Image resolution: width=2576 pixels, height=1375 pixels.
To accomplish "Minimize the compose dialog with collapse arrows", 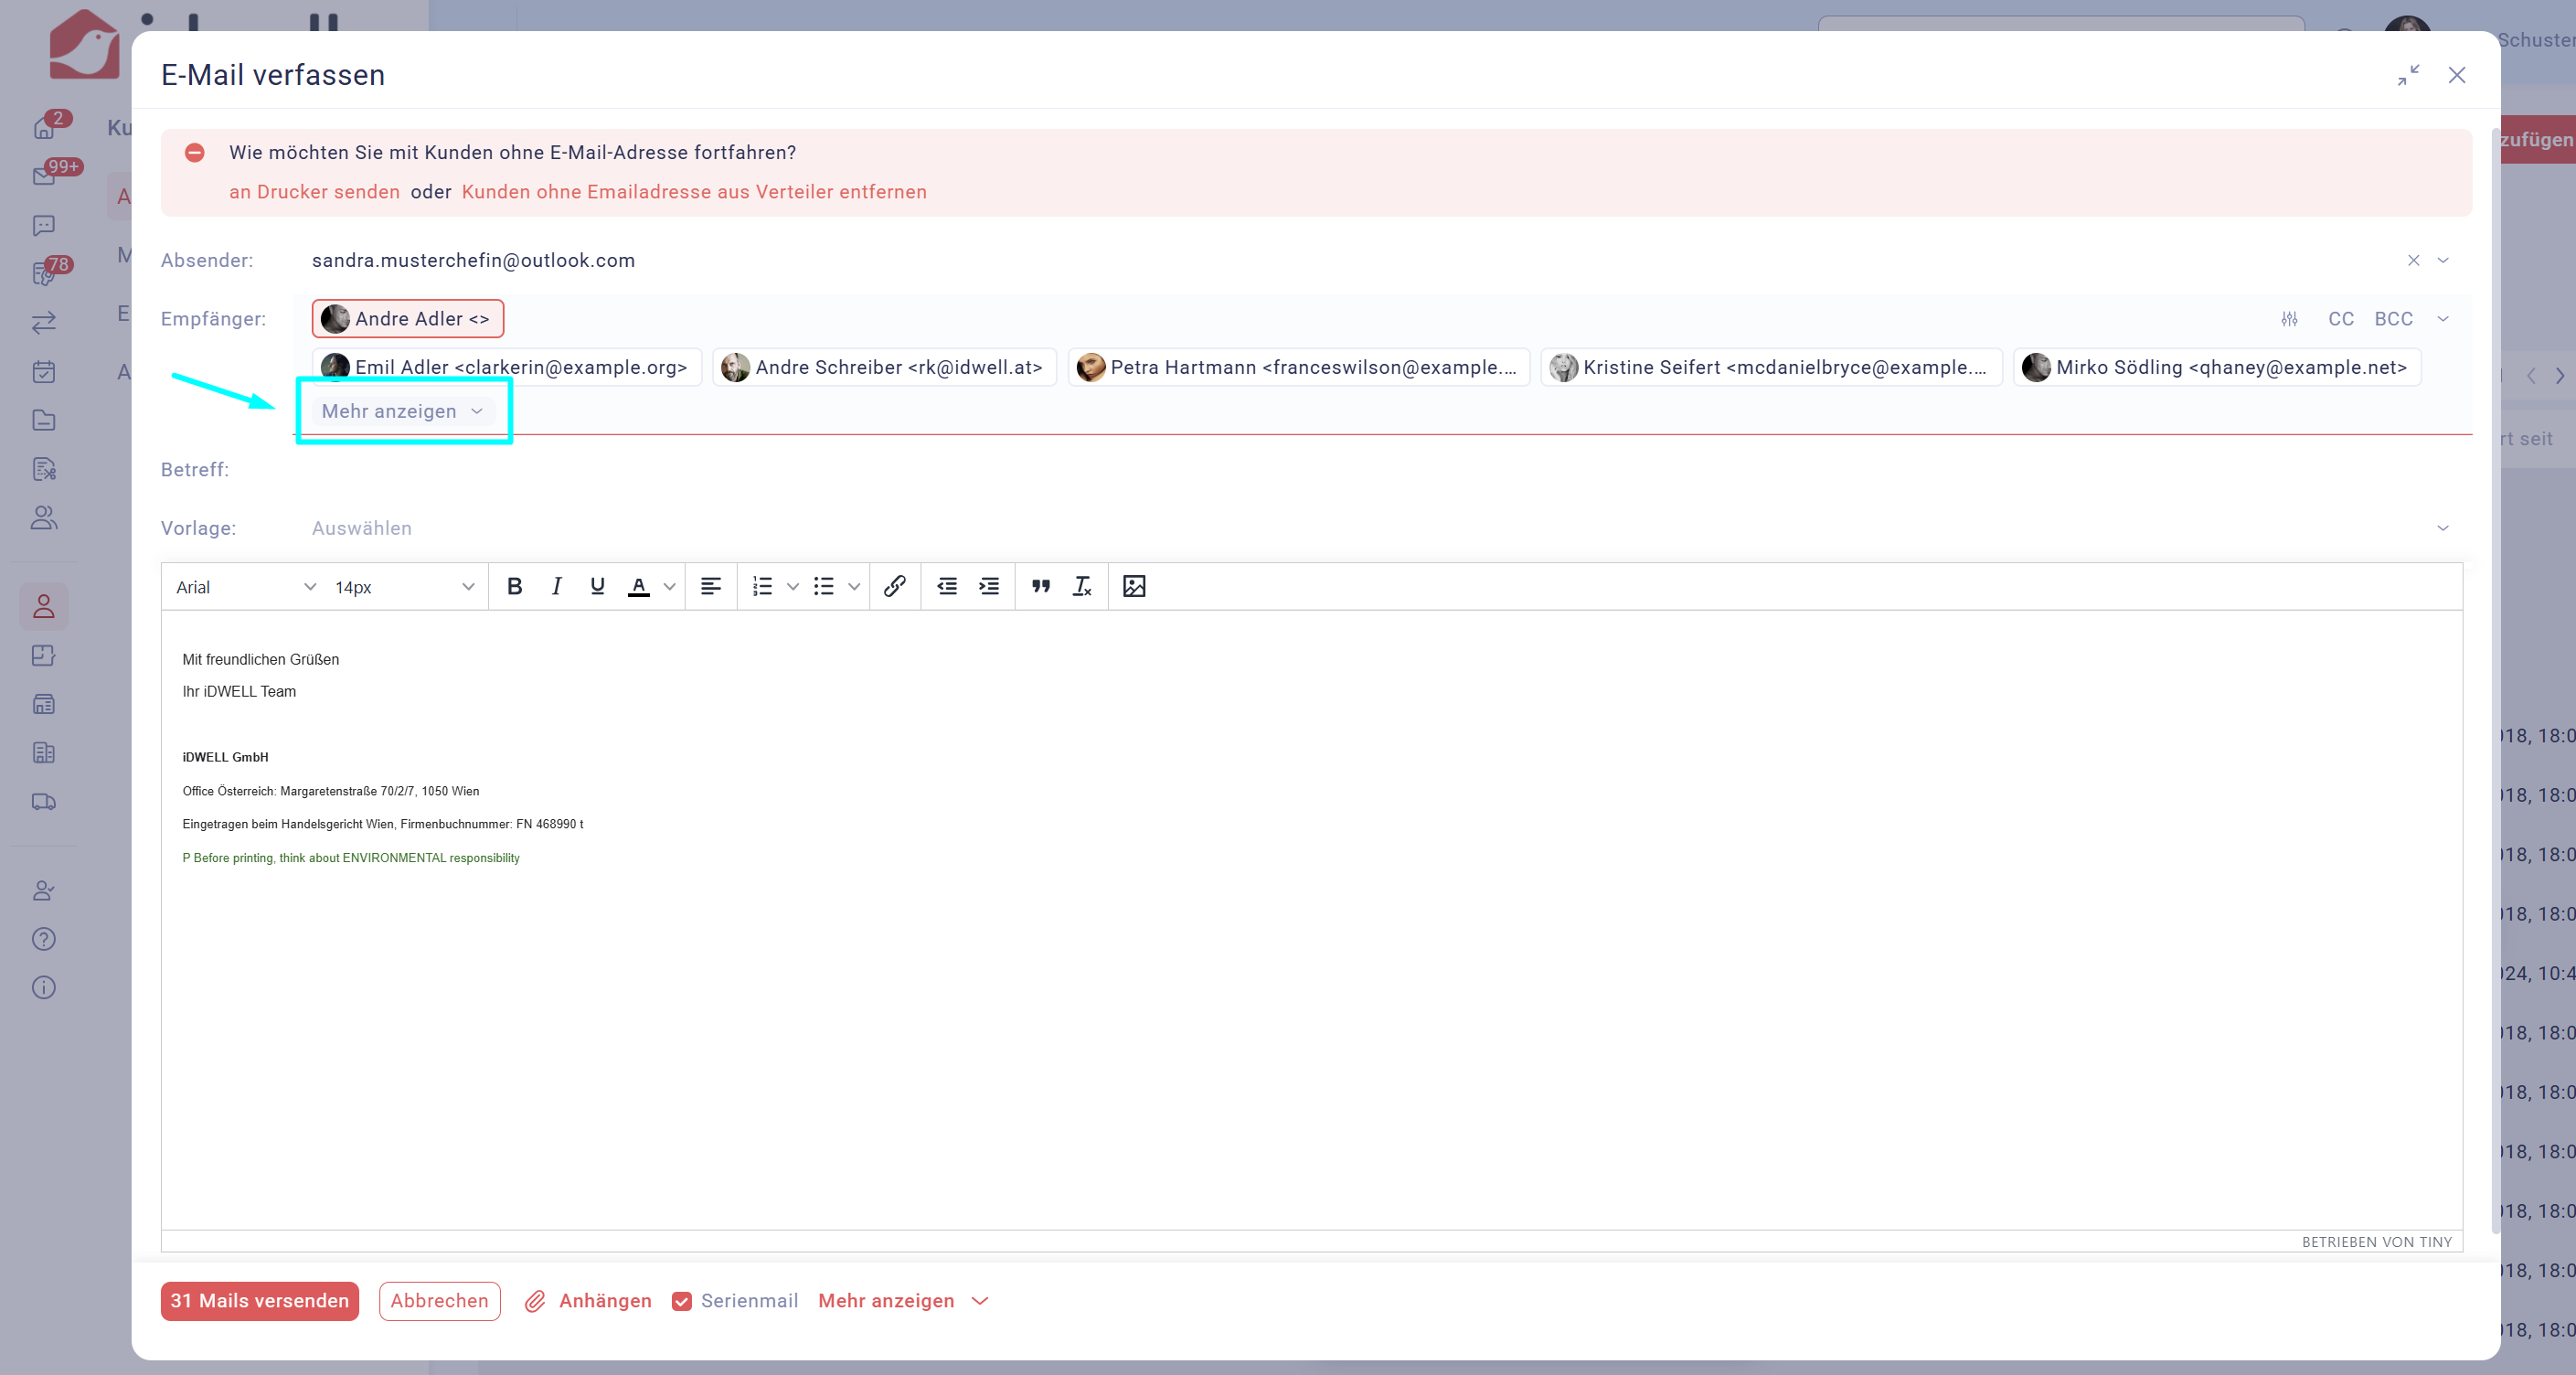I will (2407, 75).
